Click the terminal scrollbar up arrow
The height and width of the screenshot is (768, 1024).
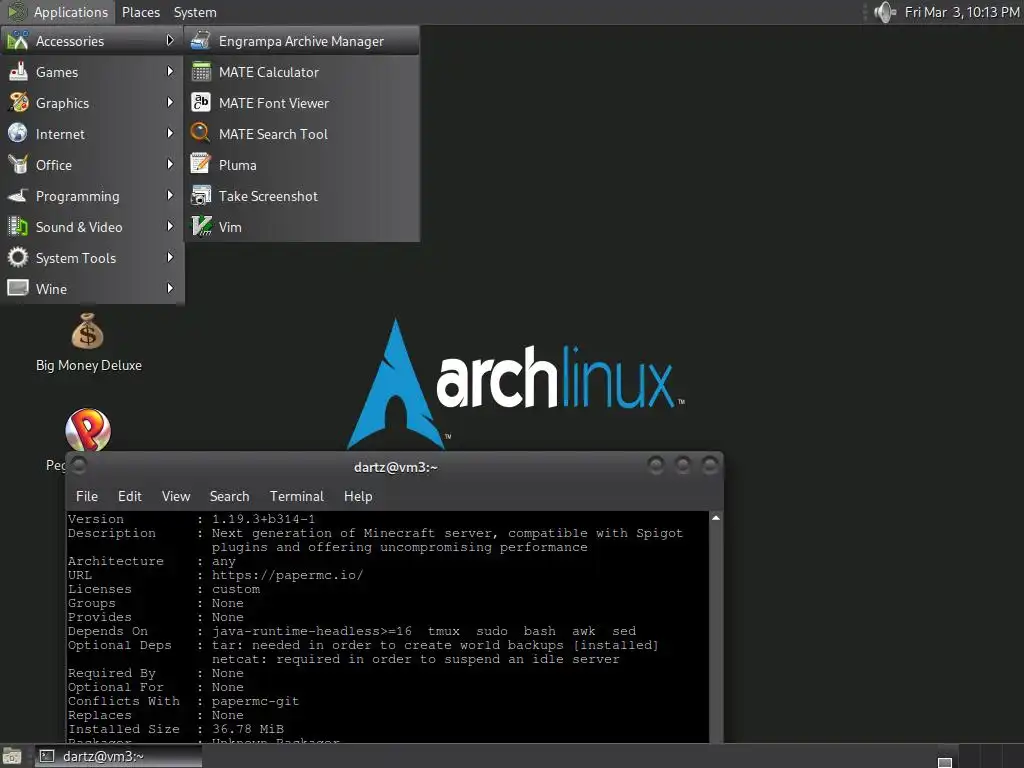(x=716, y=518)
